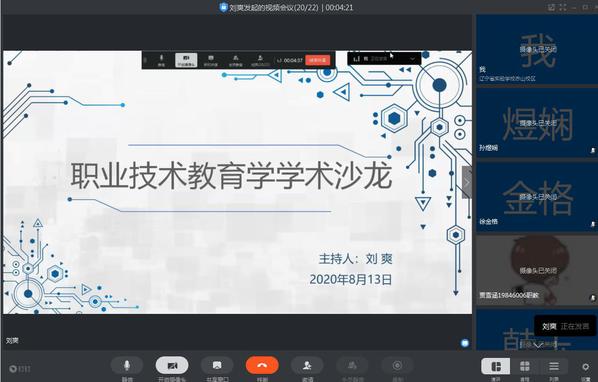Click the recording circle icon
The image size is (598, 382).
[x=397, y=366]
